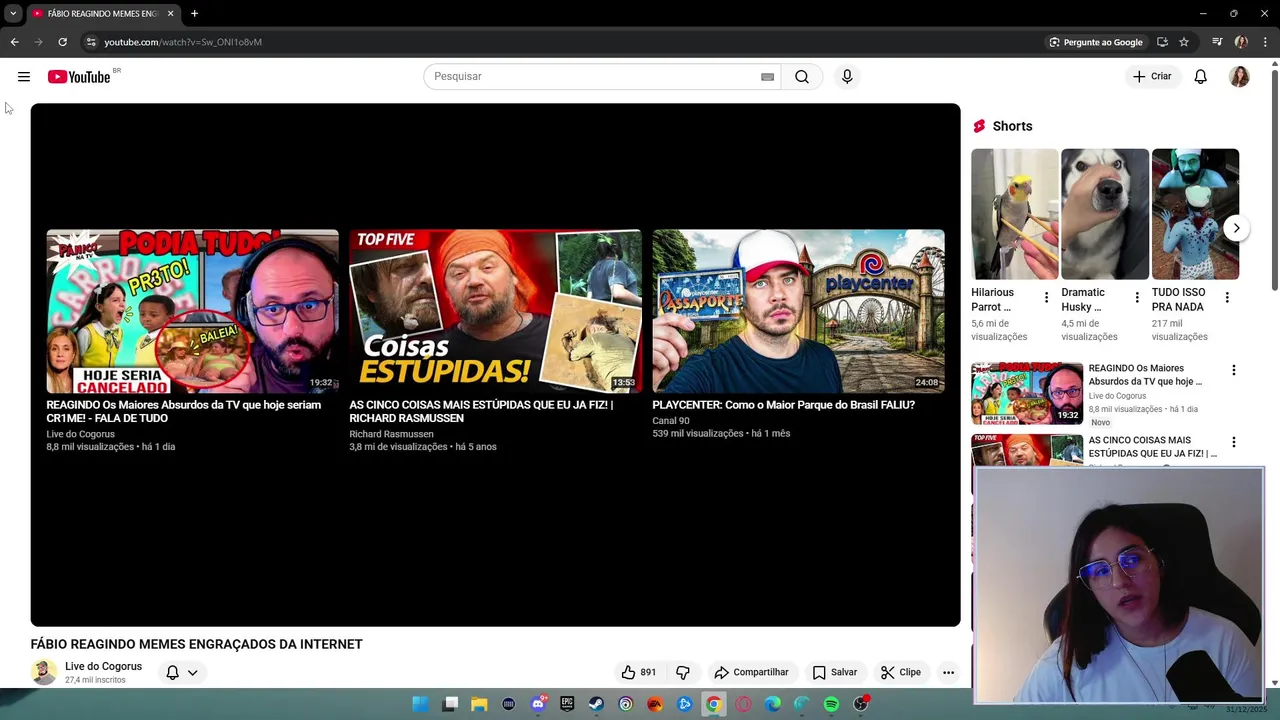Open the YouTube guide hamburger menu
This screenshot has height=720, width=1280.
24,77
